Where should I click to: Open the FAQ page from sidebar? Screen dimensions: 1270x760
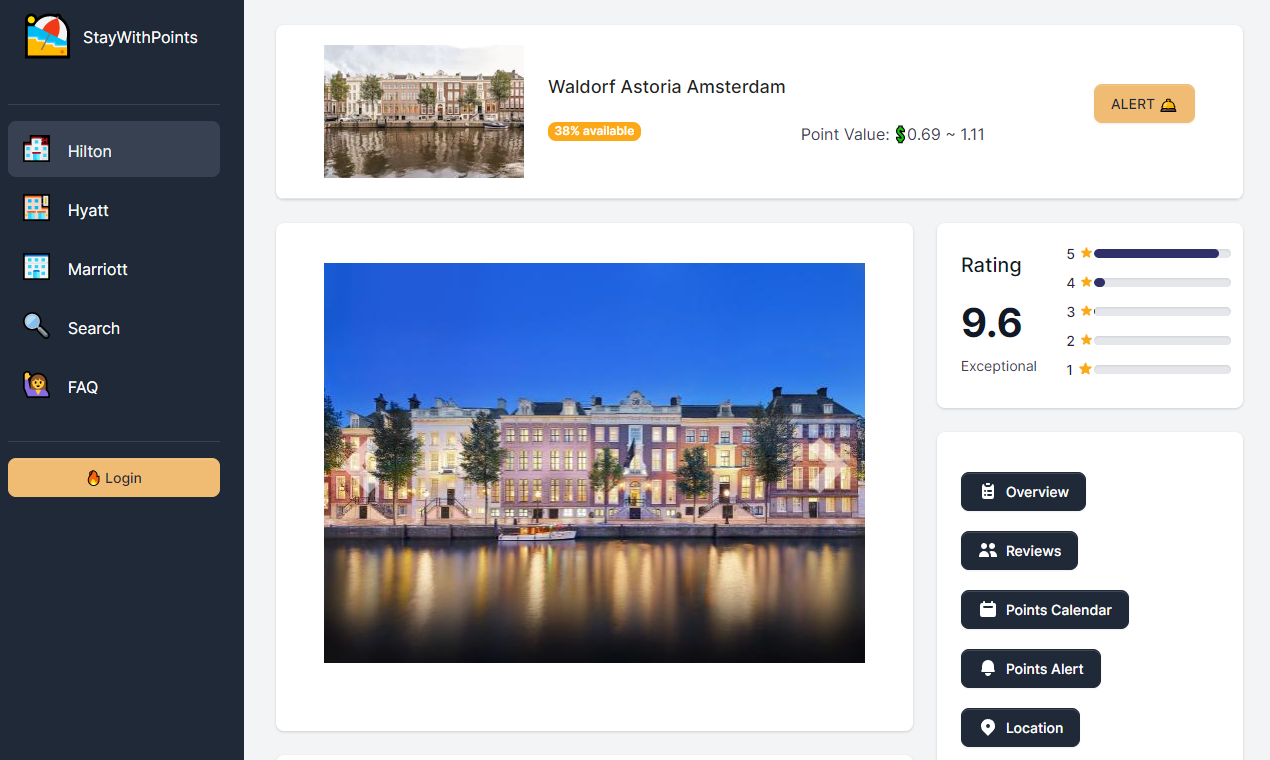pos(114,386)
